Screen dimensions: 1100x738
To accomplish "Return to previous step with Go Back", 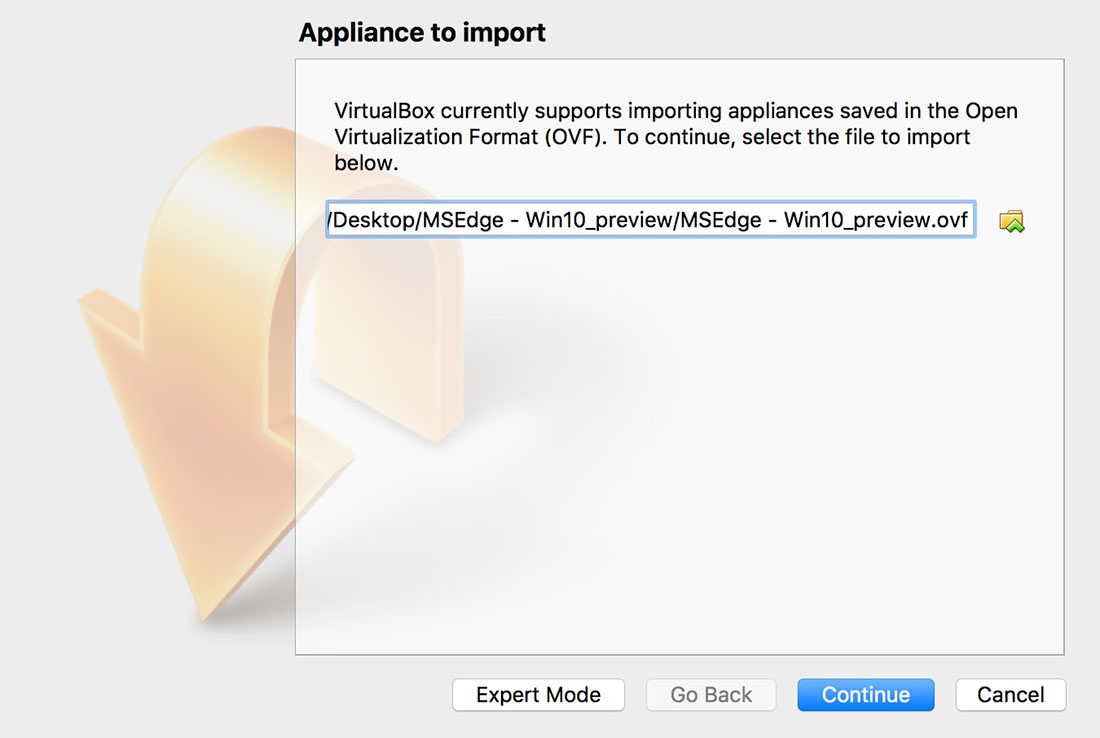I will (711, 695).
